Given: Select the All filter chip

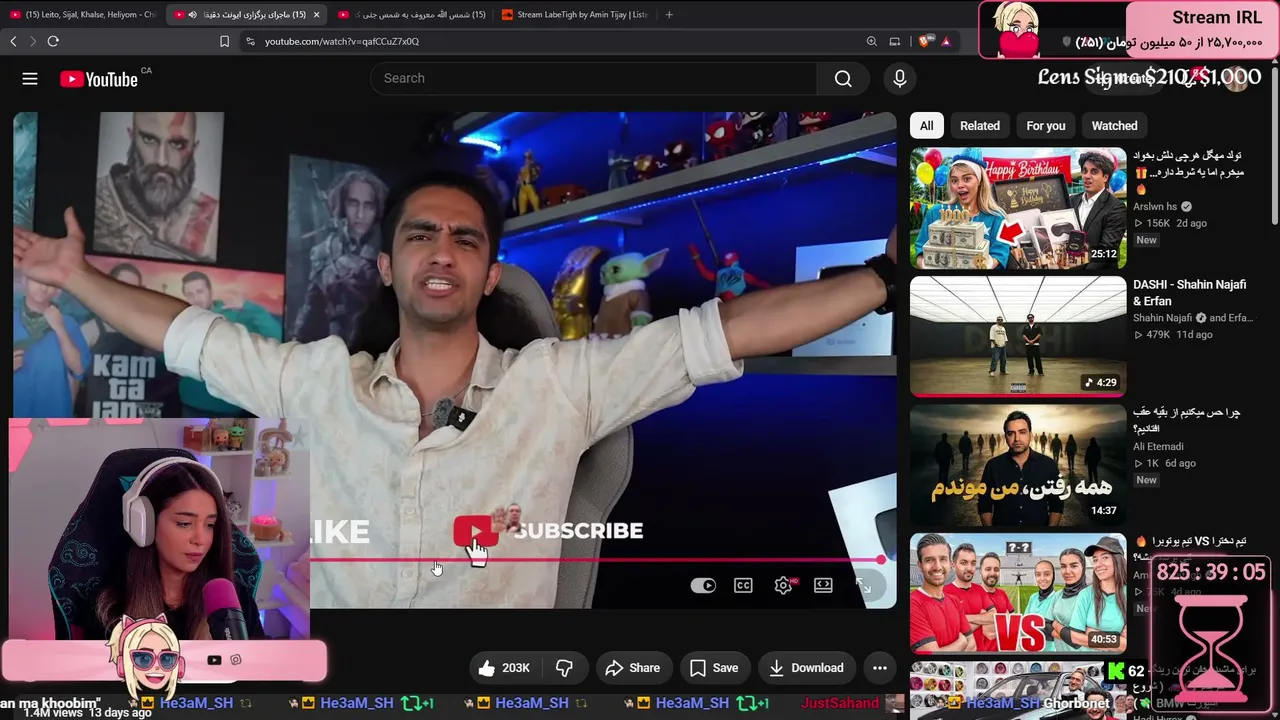Looking at the screenshot, I should pyautogui.click(x=927, y=126).
